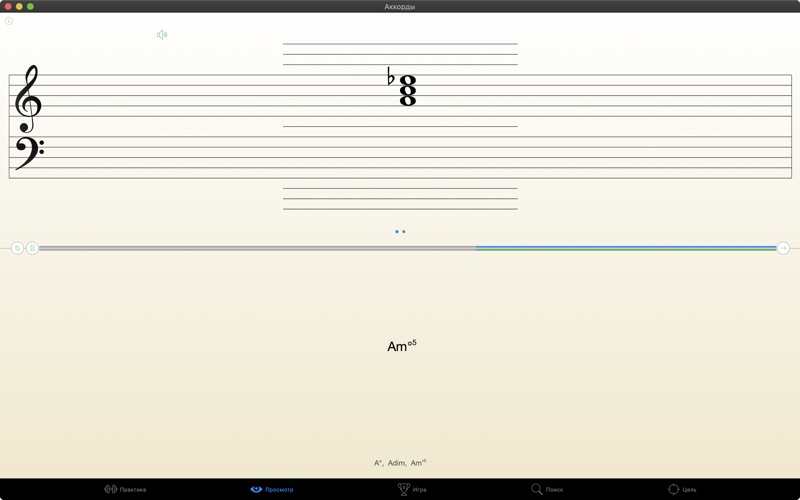Click the treble clef symbol
Viewport: 800px width, 500px height.
28,98
